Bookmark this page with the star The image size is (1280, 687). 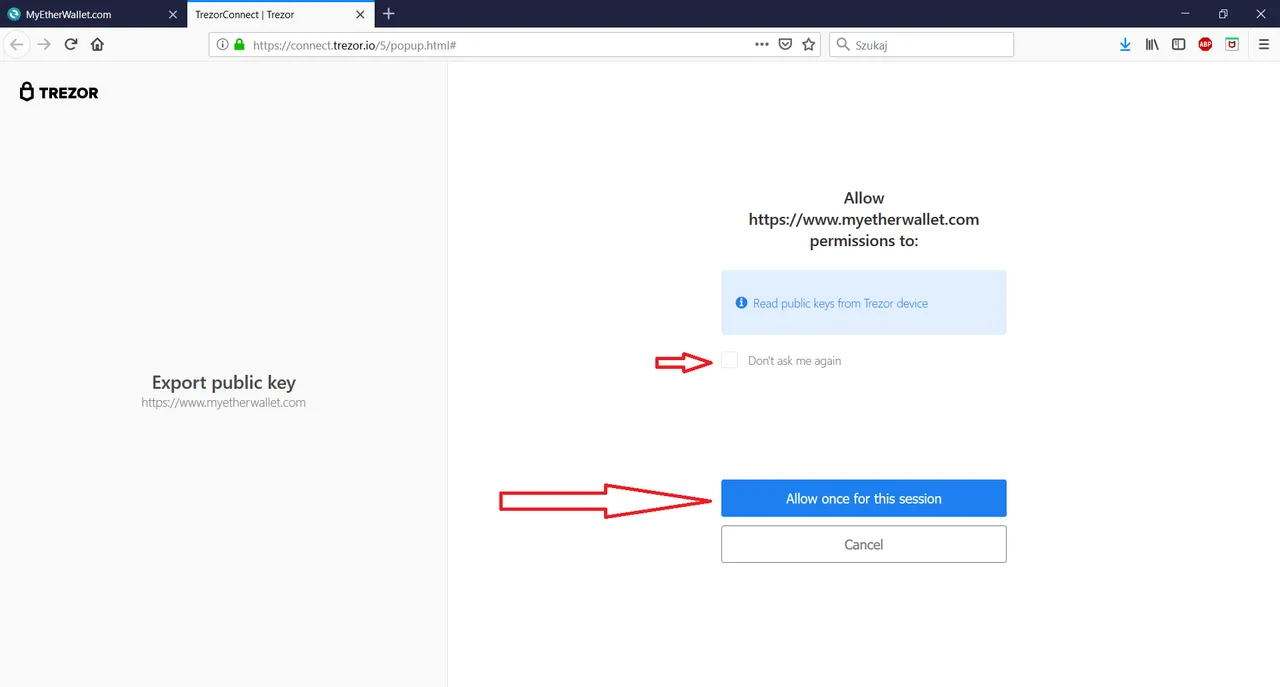pos(809,45)
